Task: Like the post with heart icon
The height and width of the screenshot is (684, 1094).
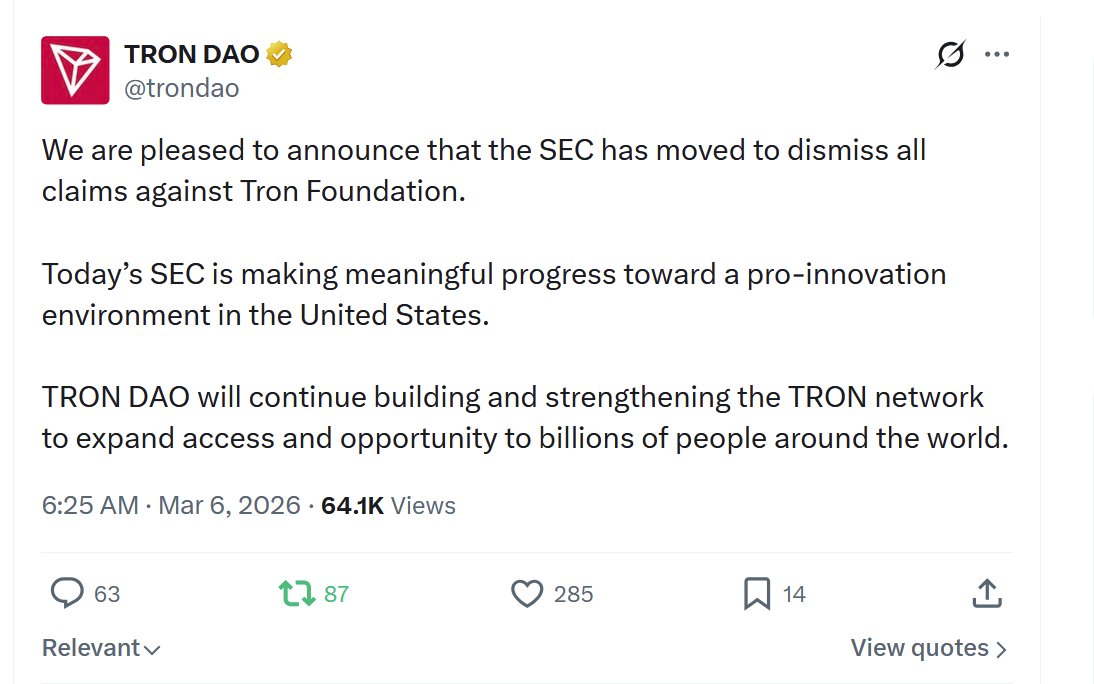Action: click(x=526, y=594)
